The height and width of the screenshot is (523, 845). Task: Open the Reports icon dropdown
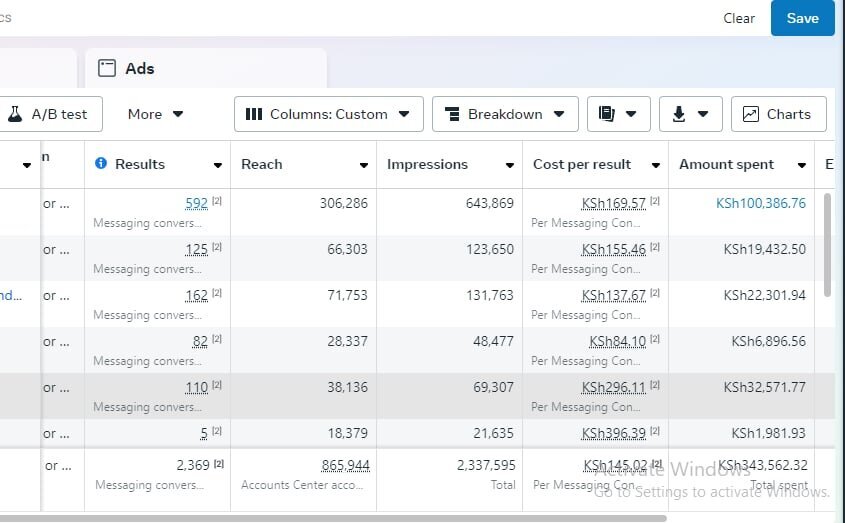click(x=618, y=114)
